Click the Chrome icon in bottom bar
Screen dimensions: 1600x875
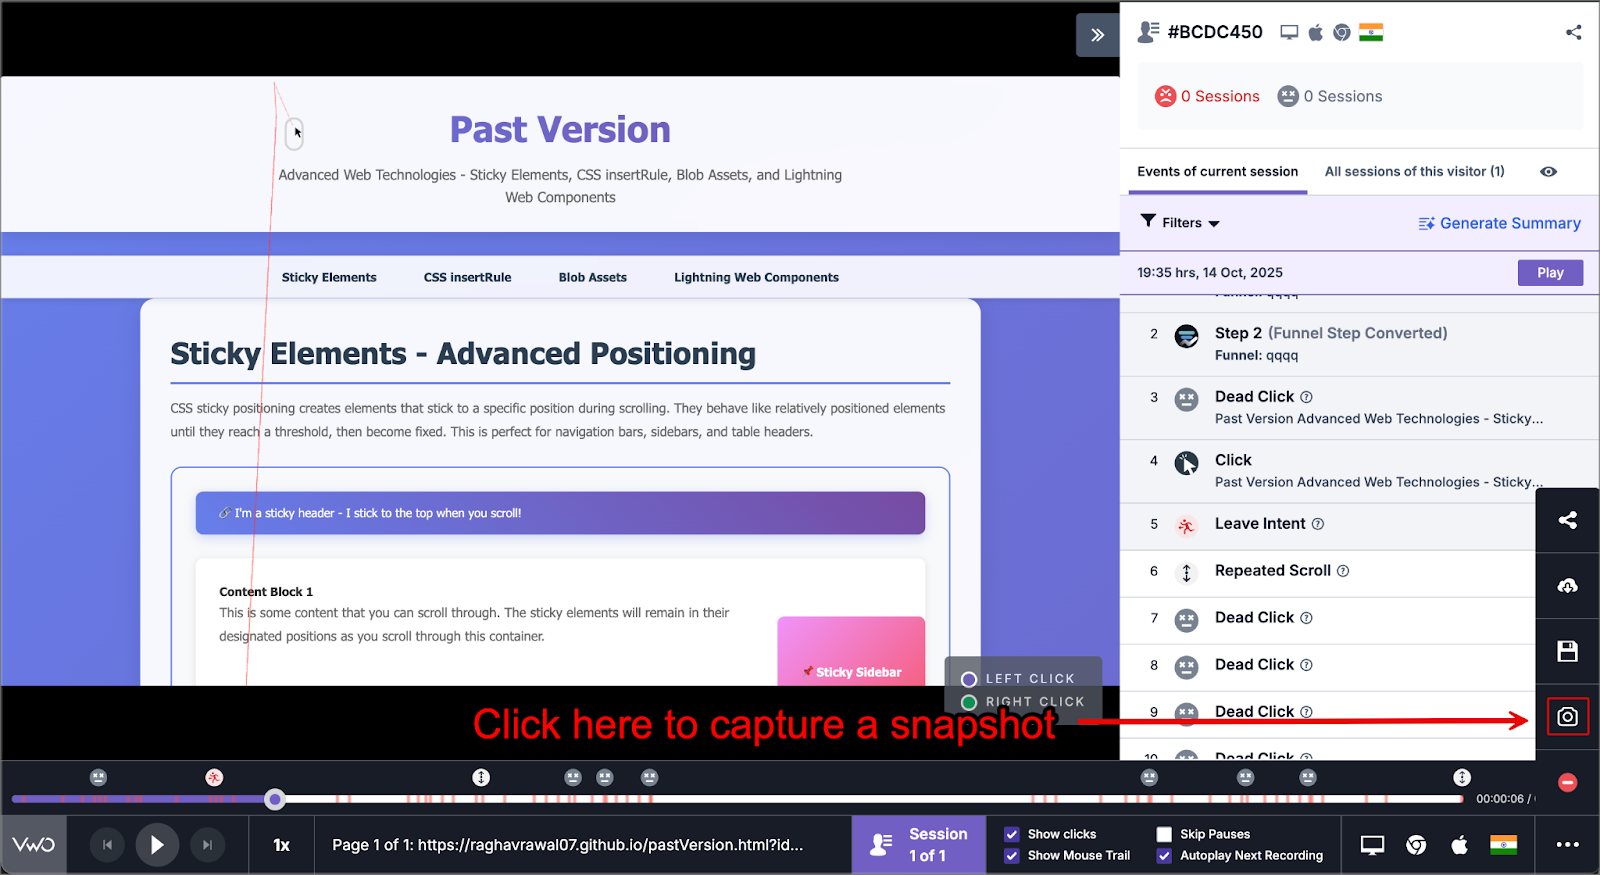click(x=1416, y=845)
